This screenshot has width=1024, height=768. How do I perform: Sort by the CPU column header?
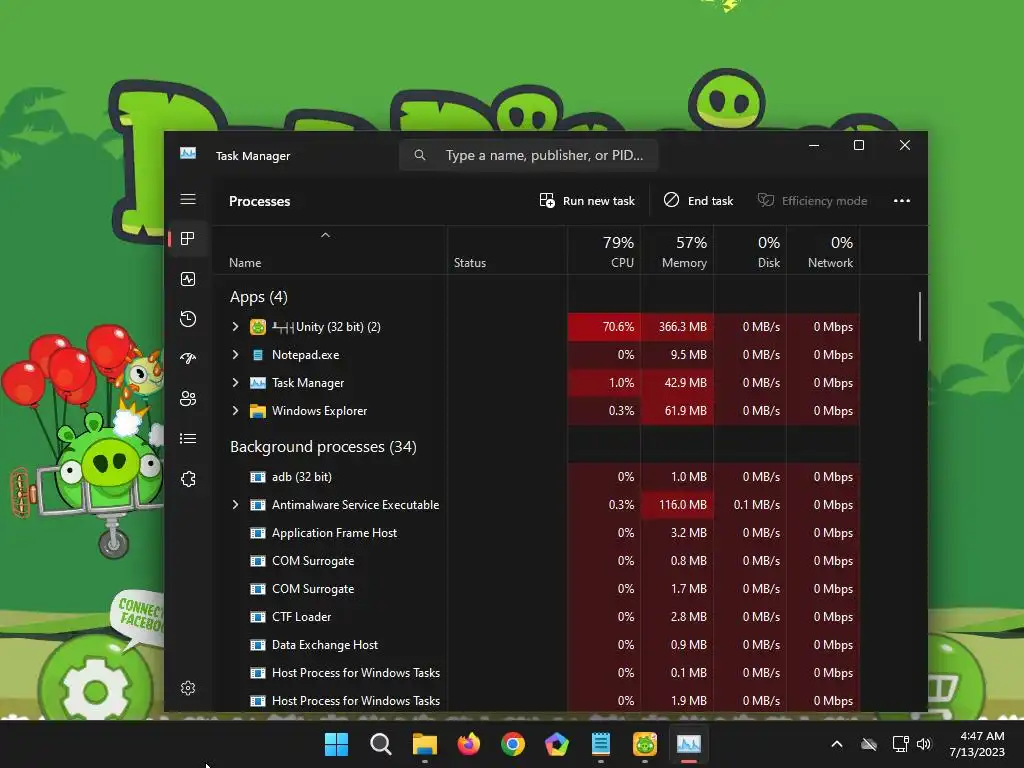(x=604, y=251)
